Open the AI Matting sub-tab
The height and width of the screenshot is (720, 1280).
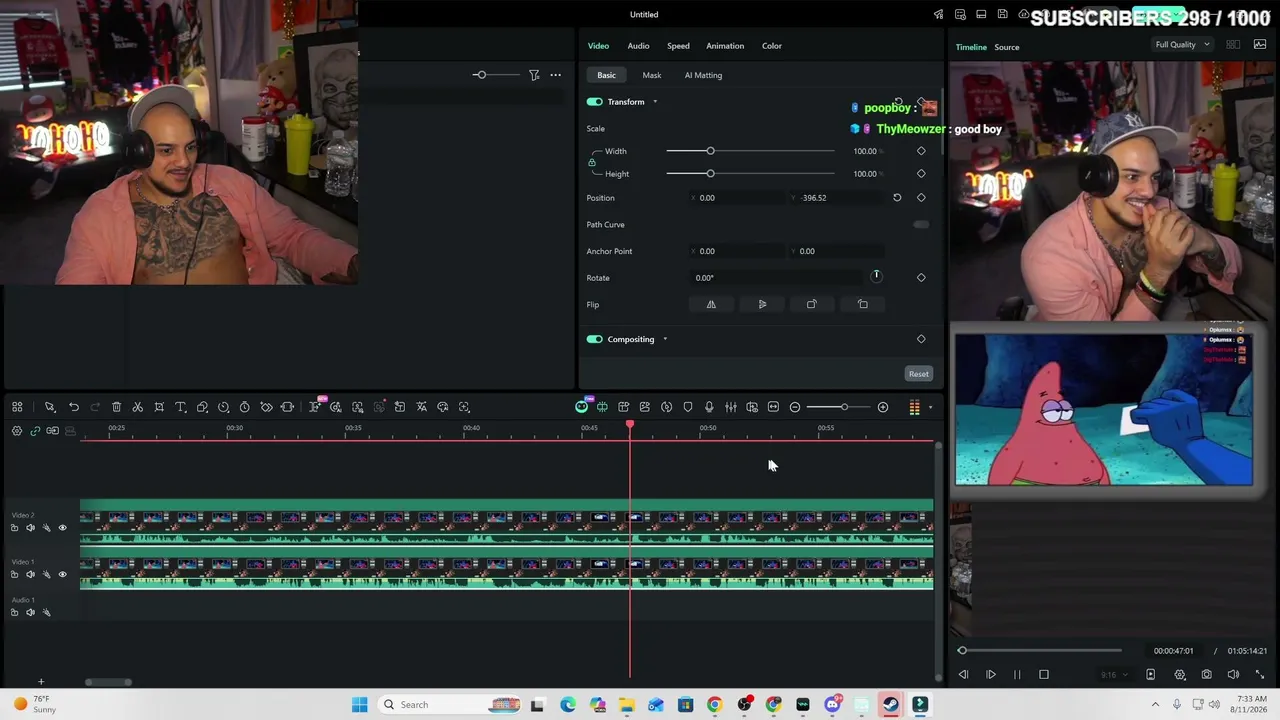coord(703,75)
